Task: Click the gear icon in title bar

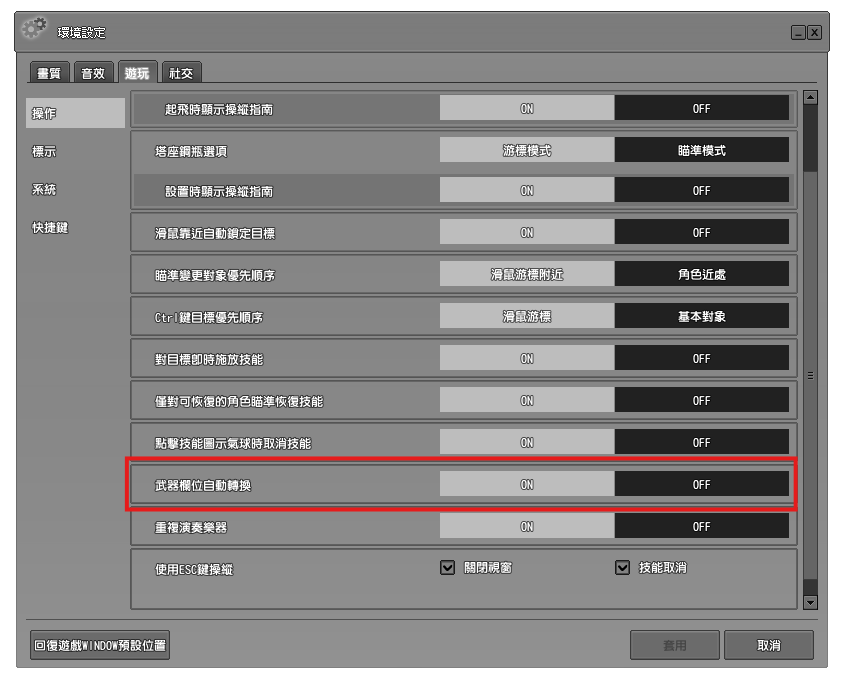Action: click(x=35, y=28)
